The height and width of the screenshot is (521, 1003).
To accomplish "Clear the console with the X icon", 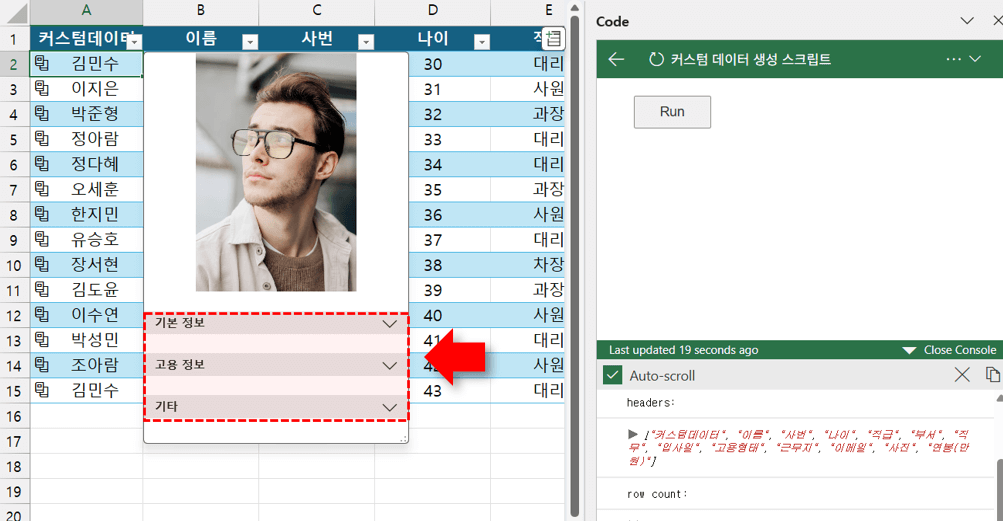I will point(961,375).
